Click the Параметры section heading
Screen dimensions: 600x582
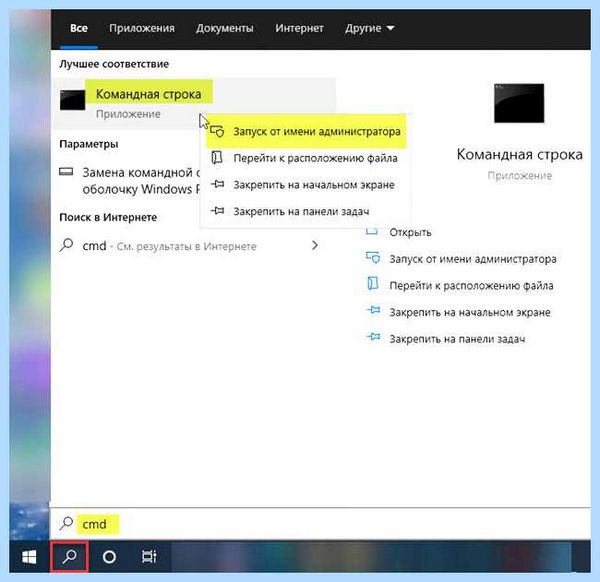point(89,144)
